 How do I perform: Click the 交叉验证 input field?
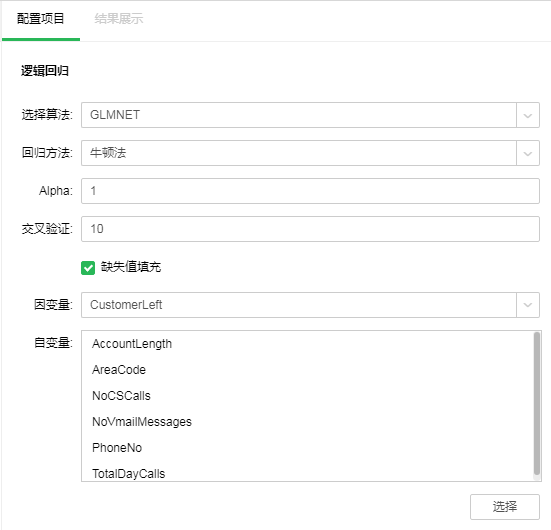(310, 229)
